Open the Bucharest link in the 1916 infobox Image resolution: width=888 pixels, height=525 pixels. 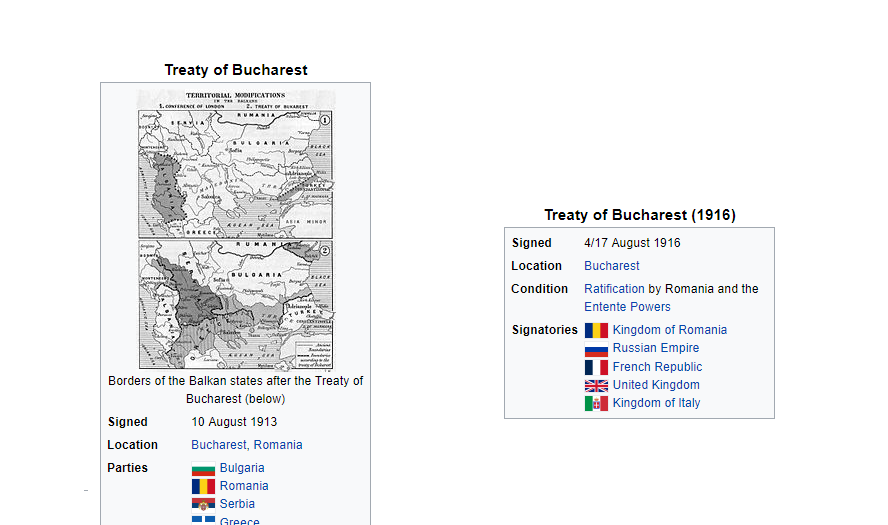612,266
